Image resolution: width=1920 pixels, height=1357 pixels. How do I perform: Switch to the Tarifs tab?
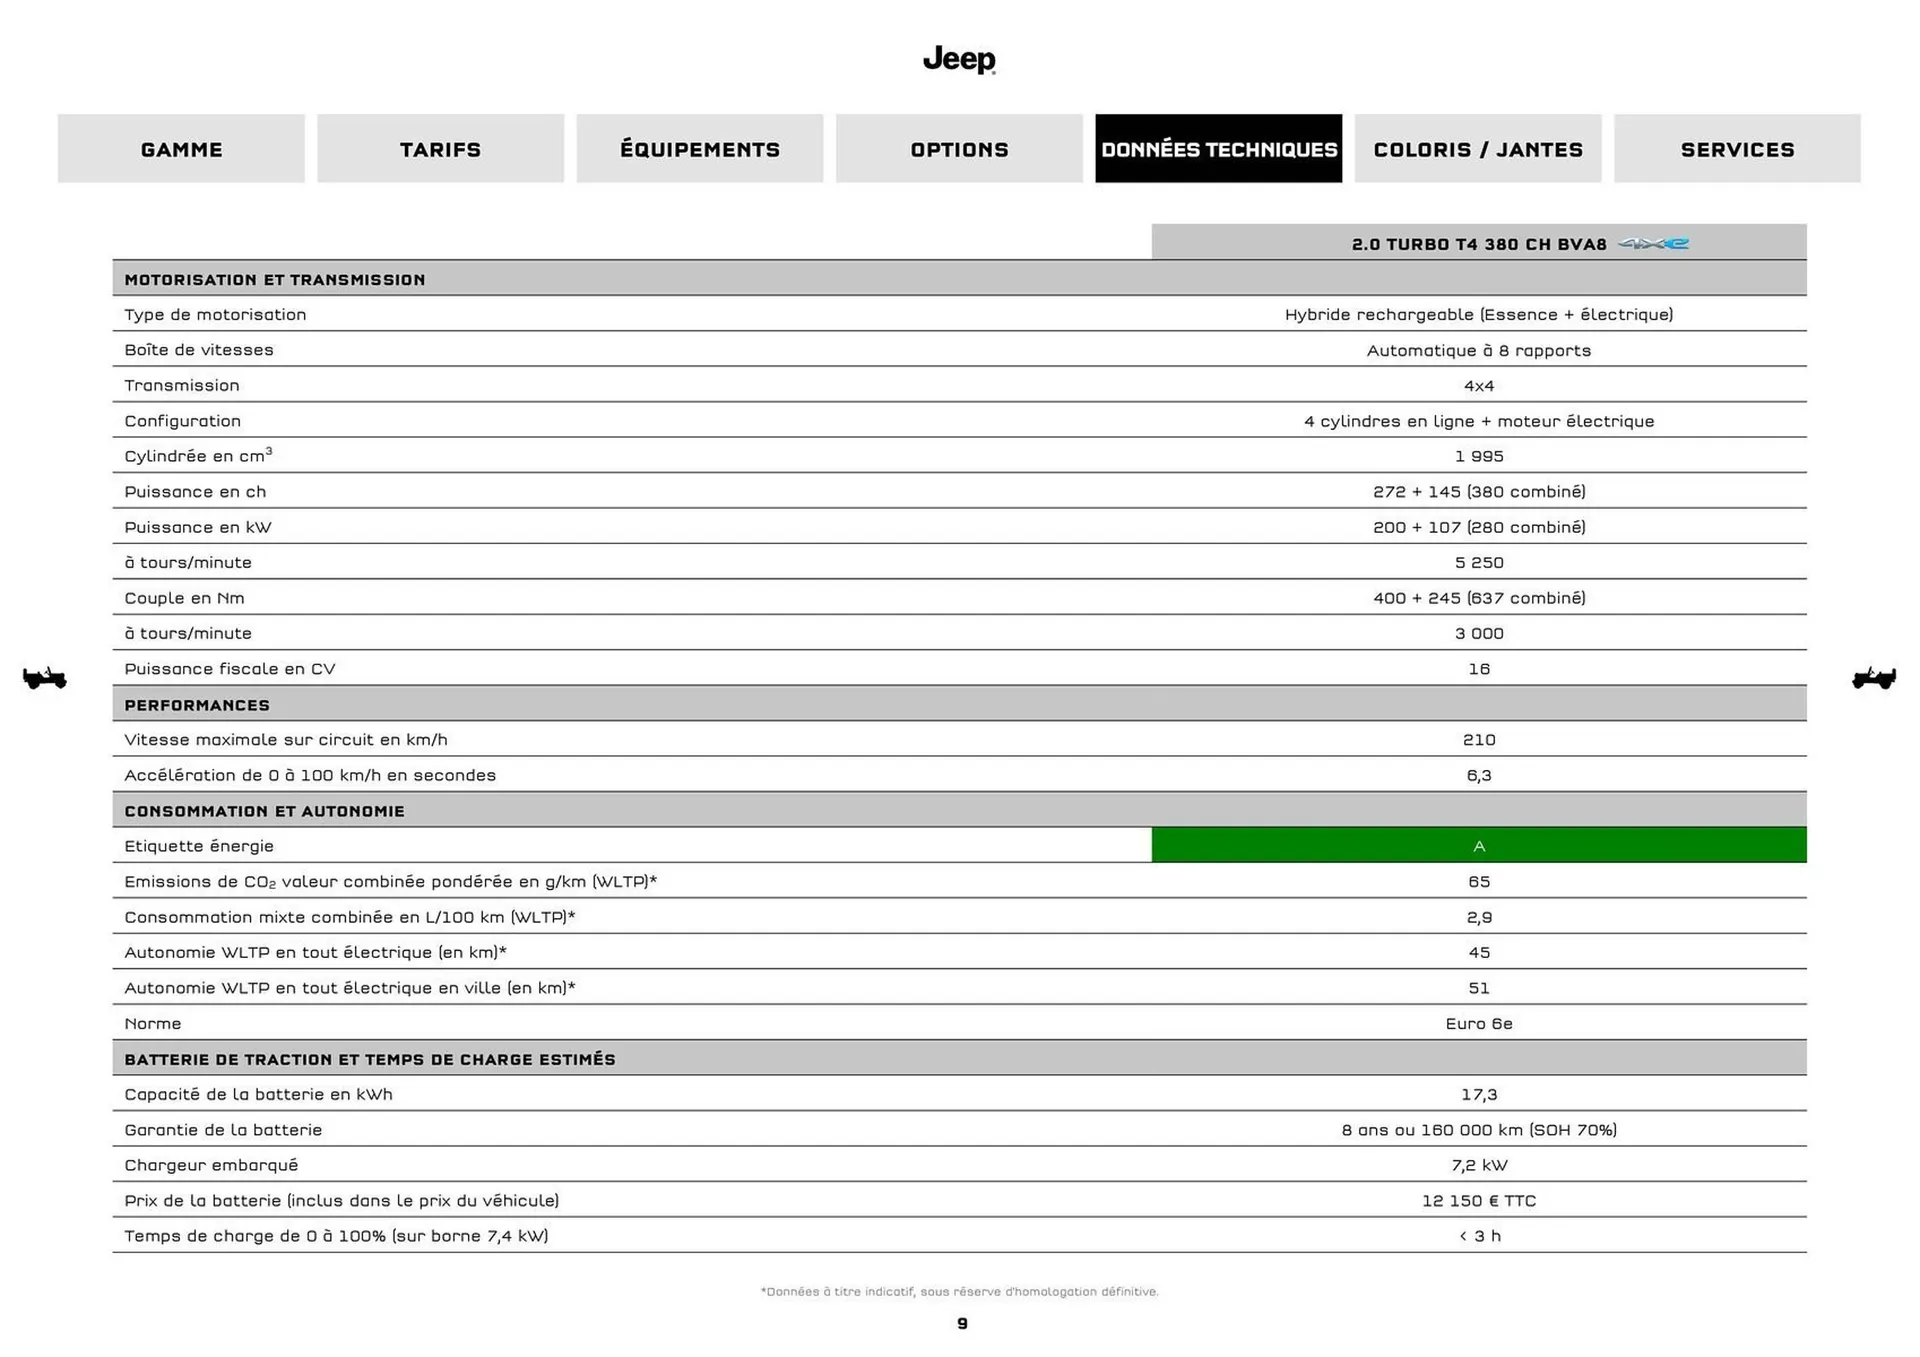pyautogui.click(x=440, y=149)
